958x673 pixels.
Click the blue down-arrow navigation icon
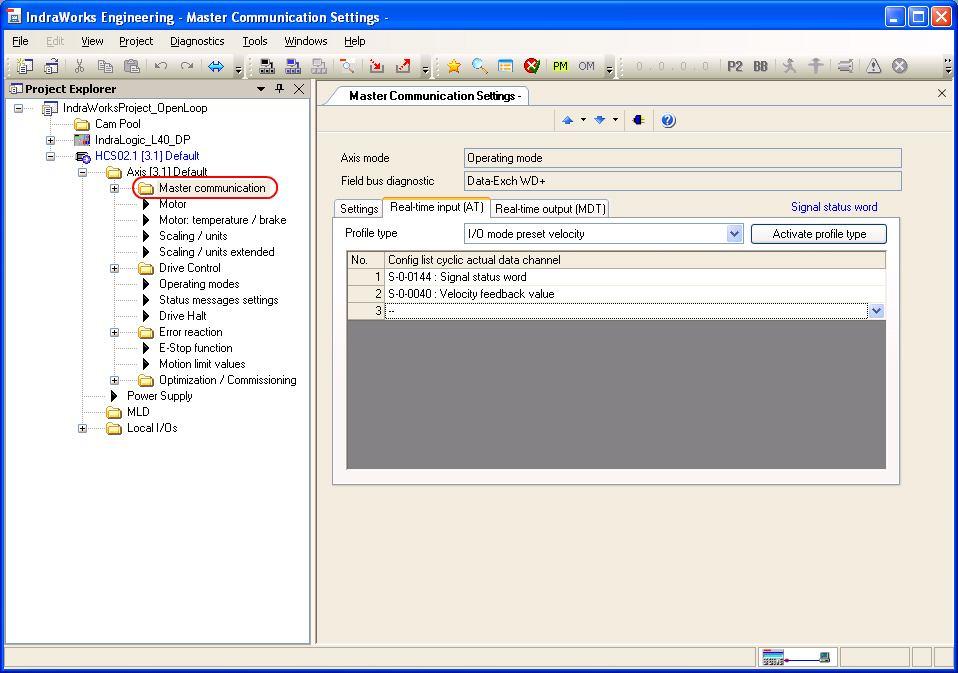600,120
